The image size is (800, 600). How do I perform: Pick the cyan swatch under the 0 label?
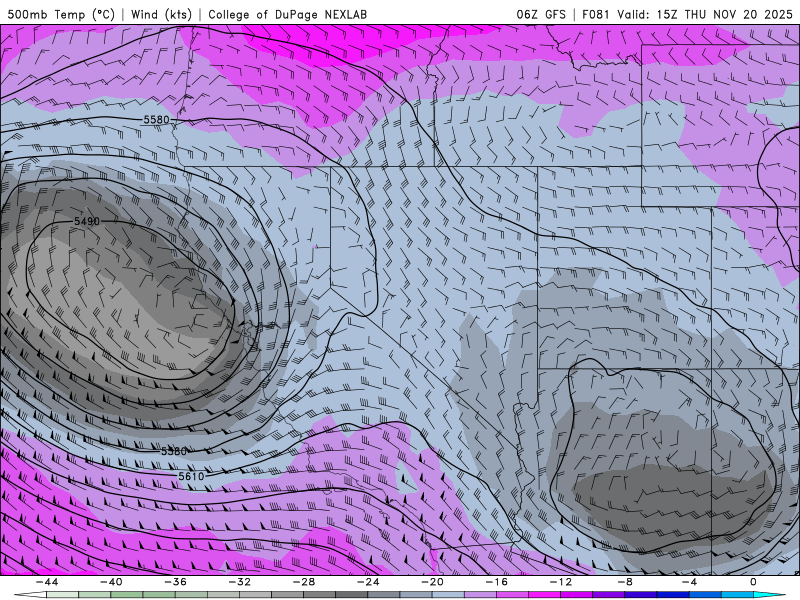tap(765, 595)
